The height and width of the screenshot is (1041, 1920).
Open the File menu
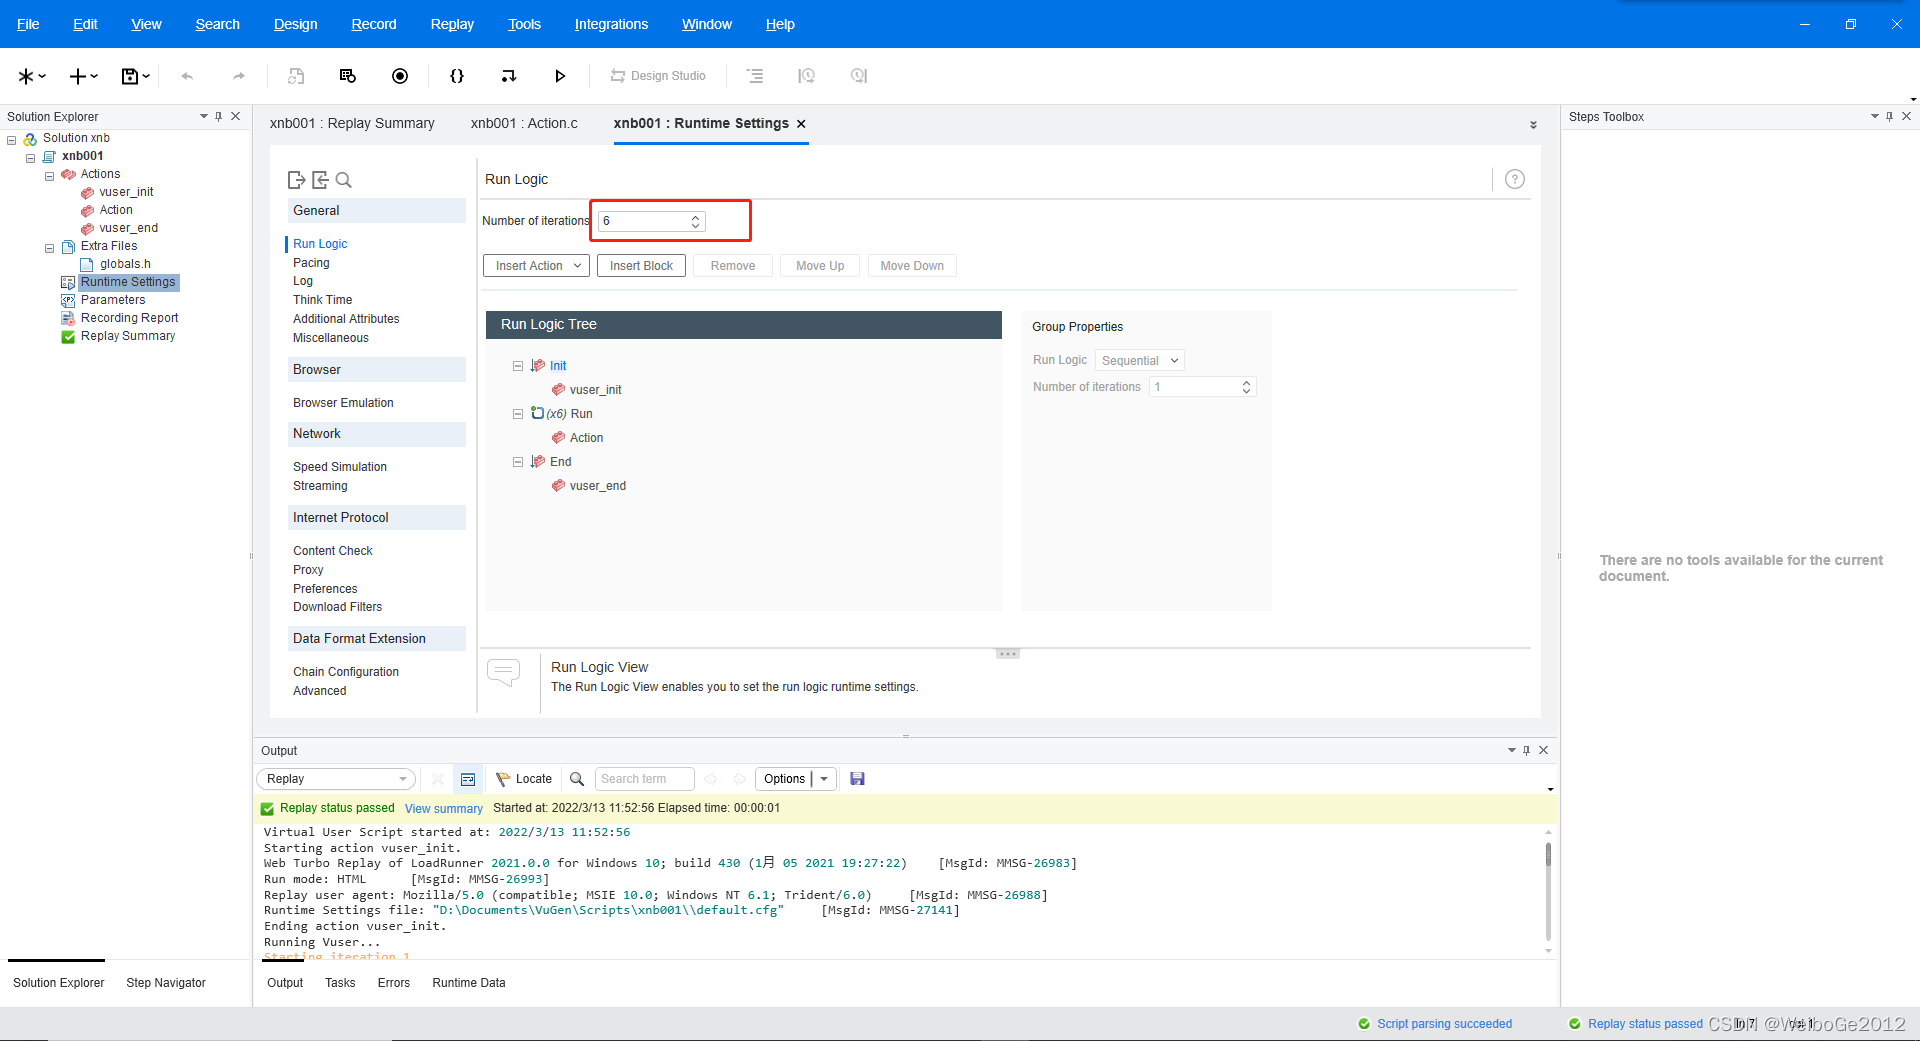(x=28, y=24)
